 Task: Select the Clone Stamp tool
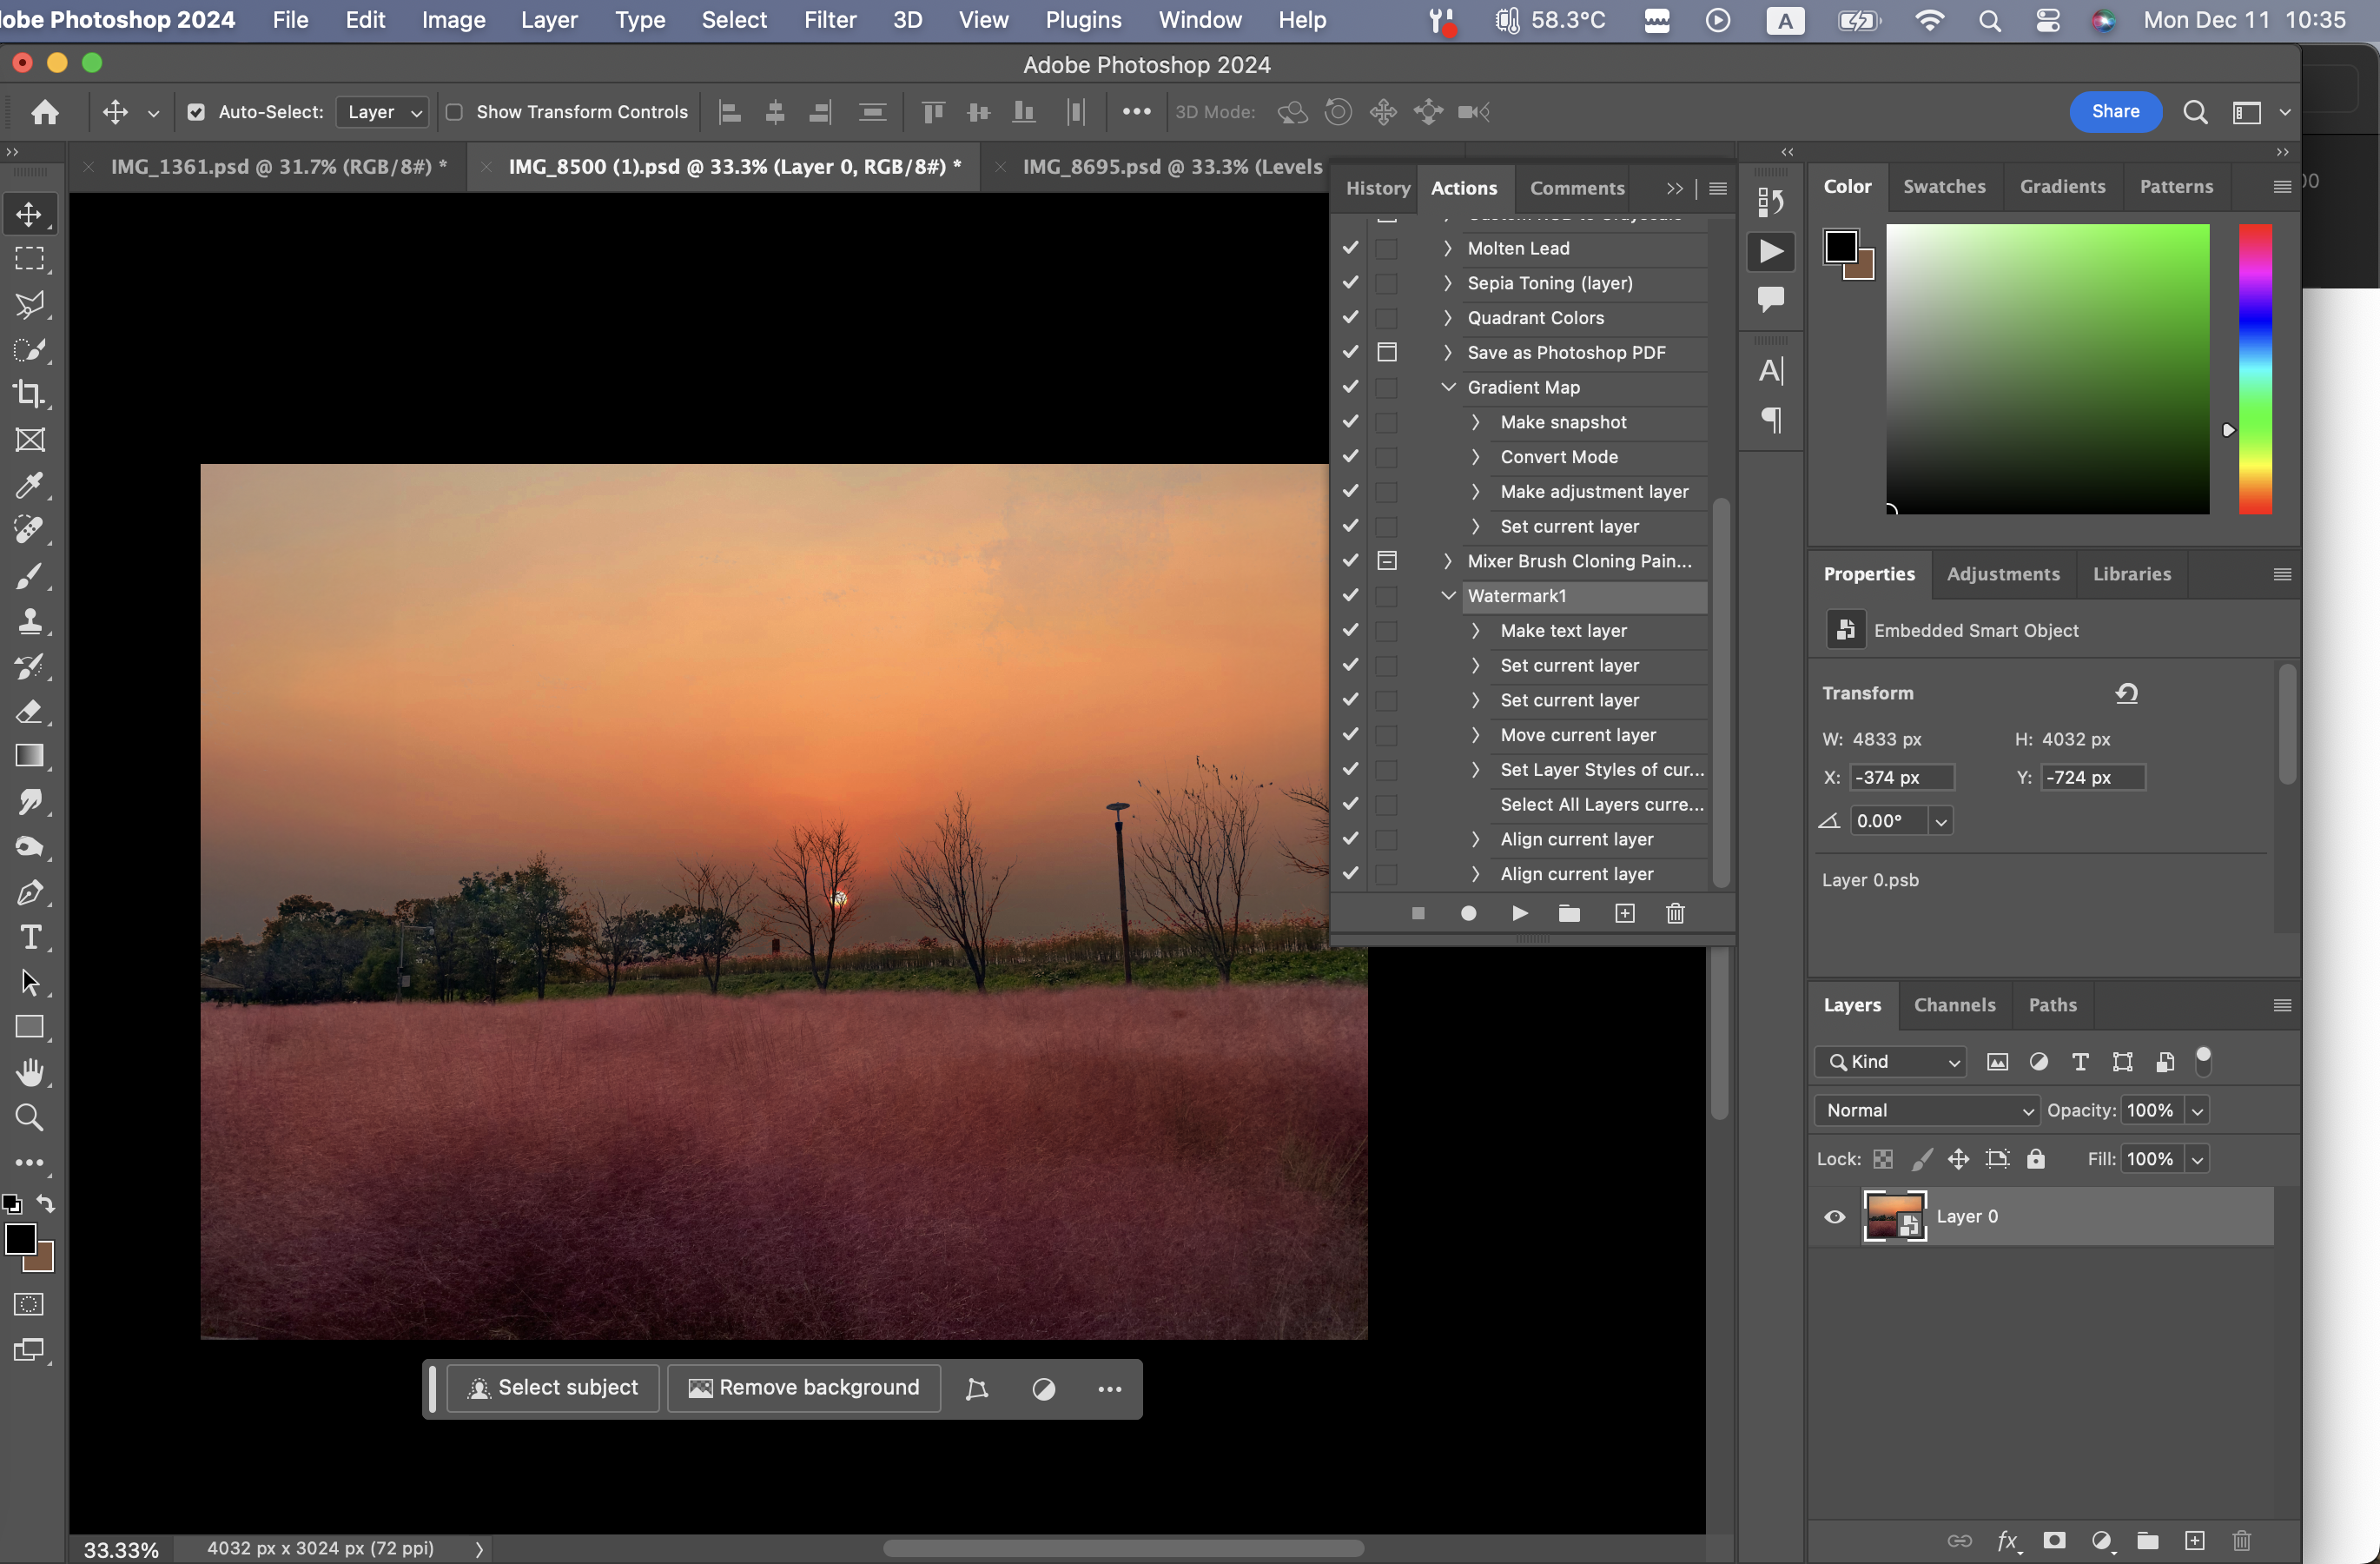29,621
